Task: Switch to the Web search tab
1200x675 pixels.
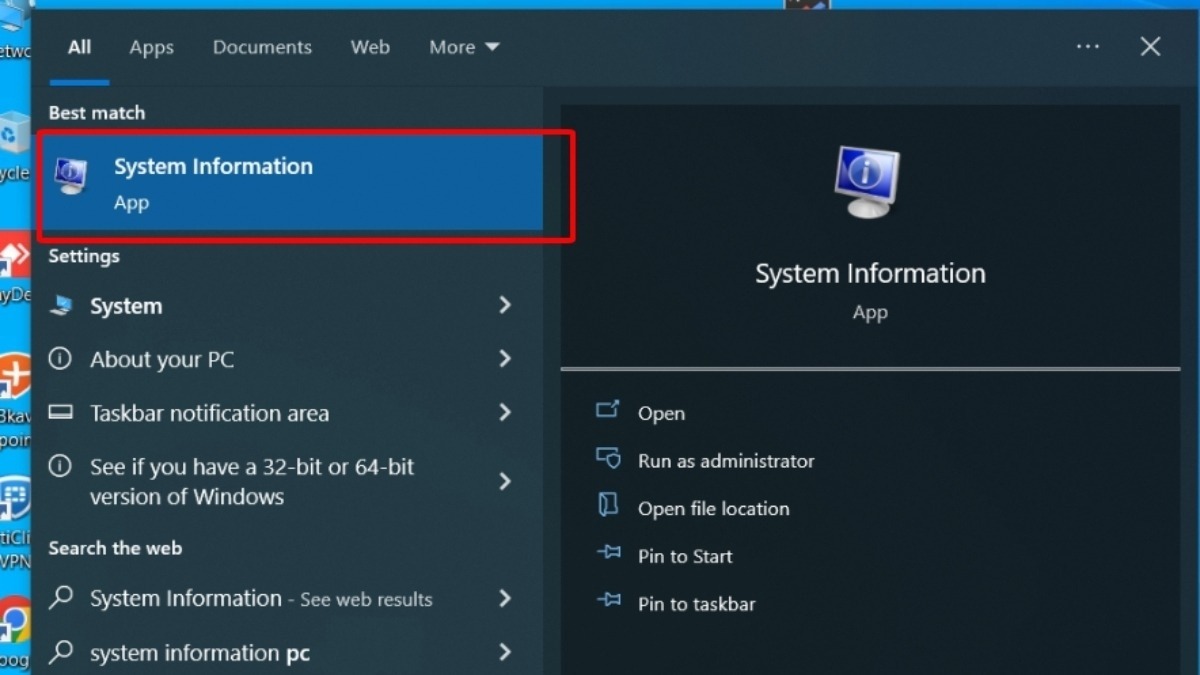Action: pyautogui.click(x=370, y=47)
